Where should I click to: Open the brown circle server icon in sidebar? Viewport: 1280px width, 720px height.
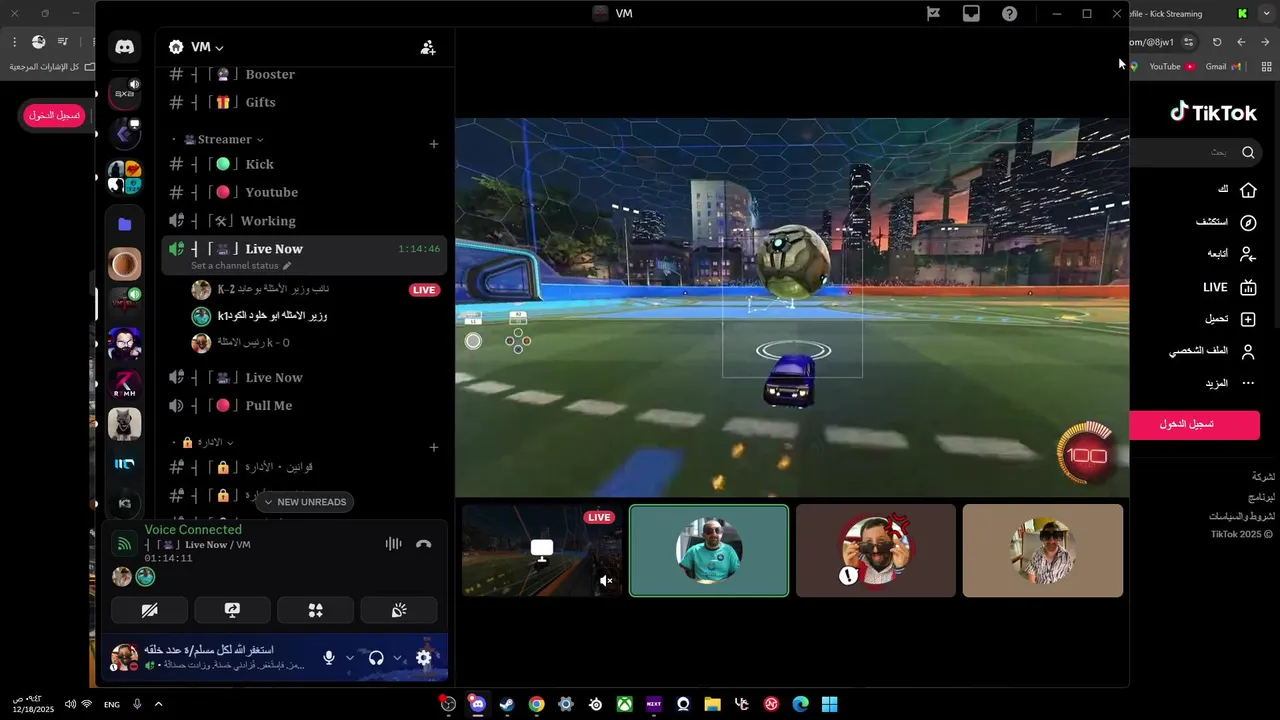(125, 264)
